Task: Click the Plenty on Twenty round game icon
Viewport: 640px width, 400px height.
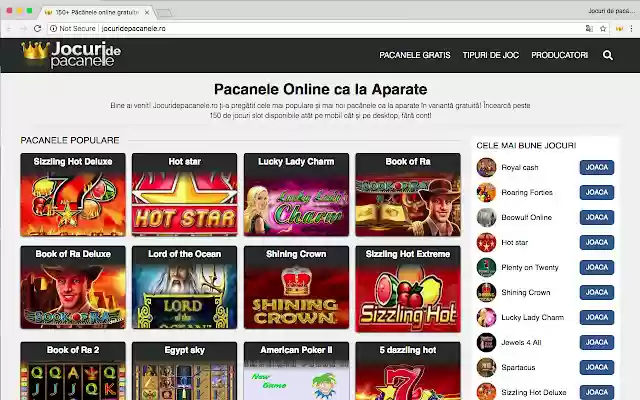Action: pos(486,267)
